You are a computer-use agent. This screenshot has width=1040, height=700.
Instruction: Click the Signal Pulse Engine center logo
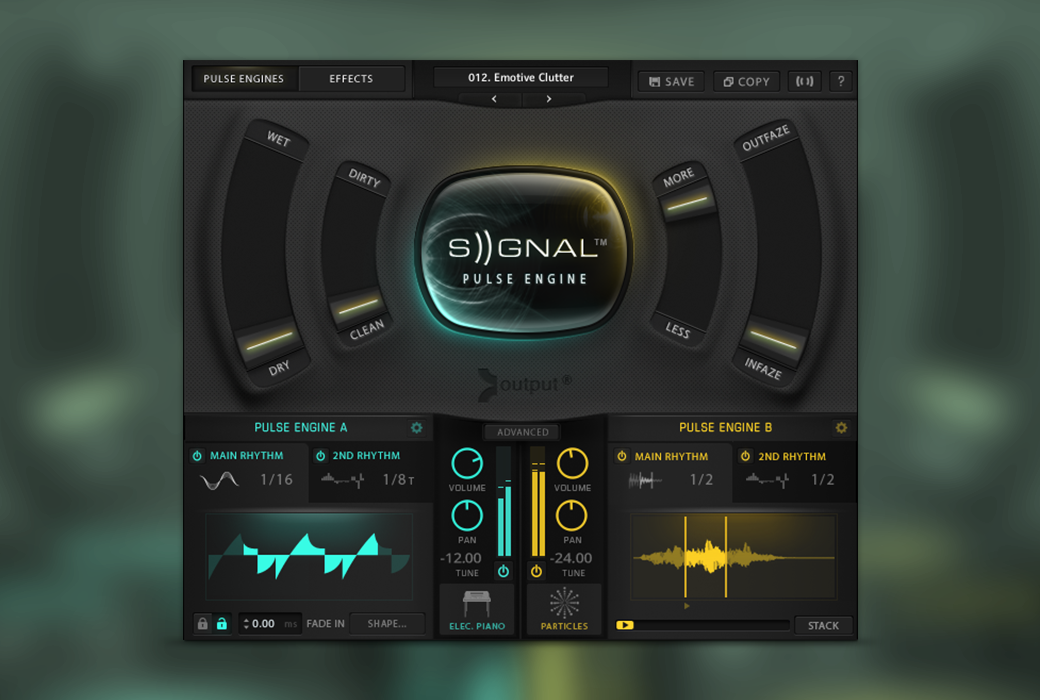[x=523, y=253]
